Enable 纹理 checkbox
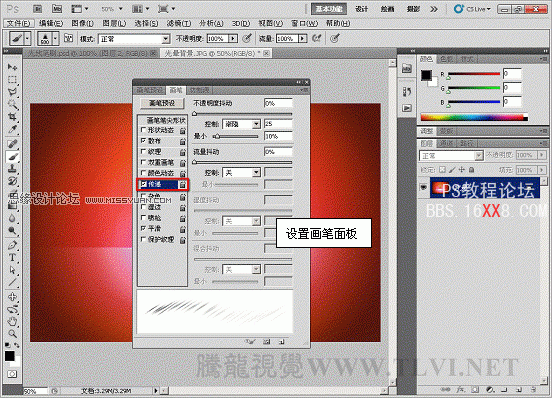552x398 pixels. tap(143, 151)
